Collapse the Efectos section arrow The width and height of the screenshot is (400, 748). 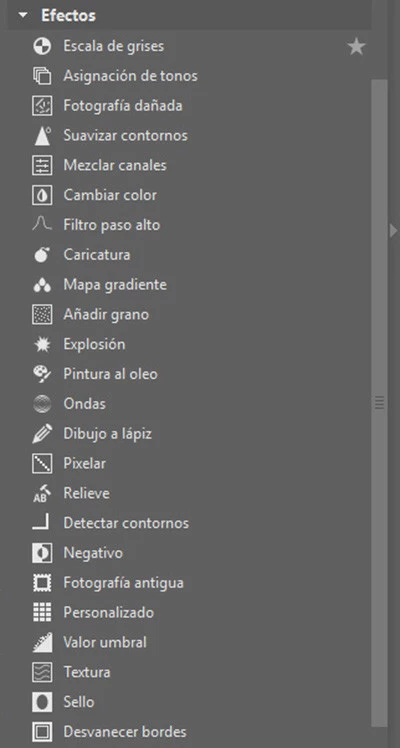23,16
